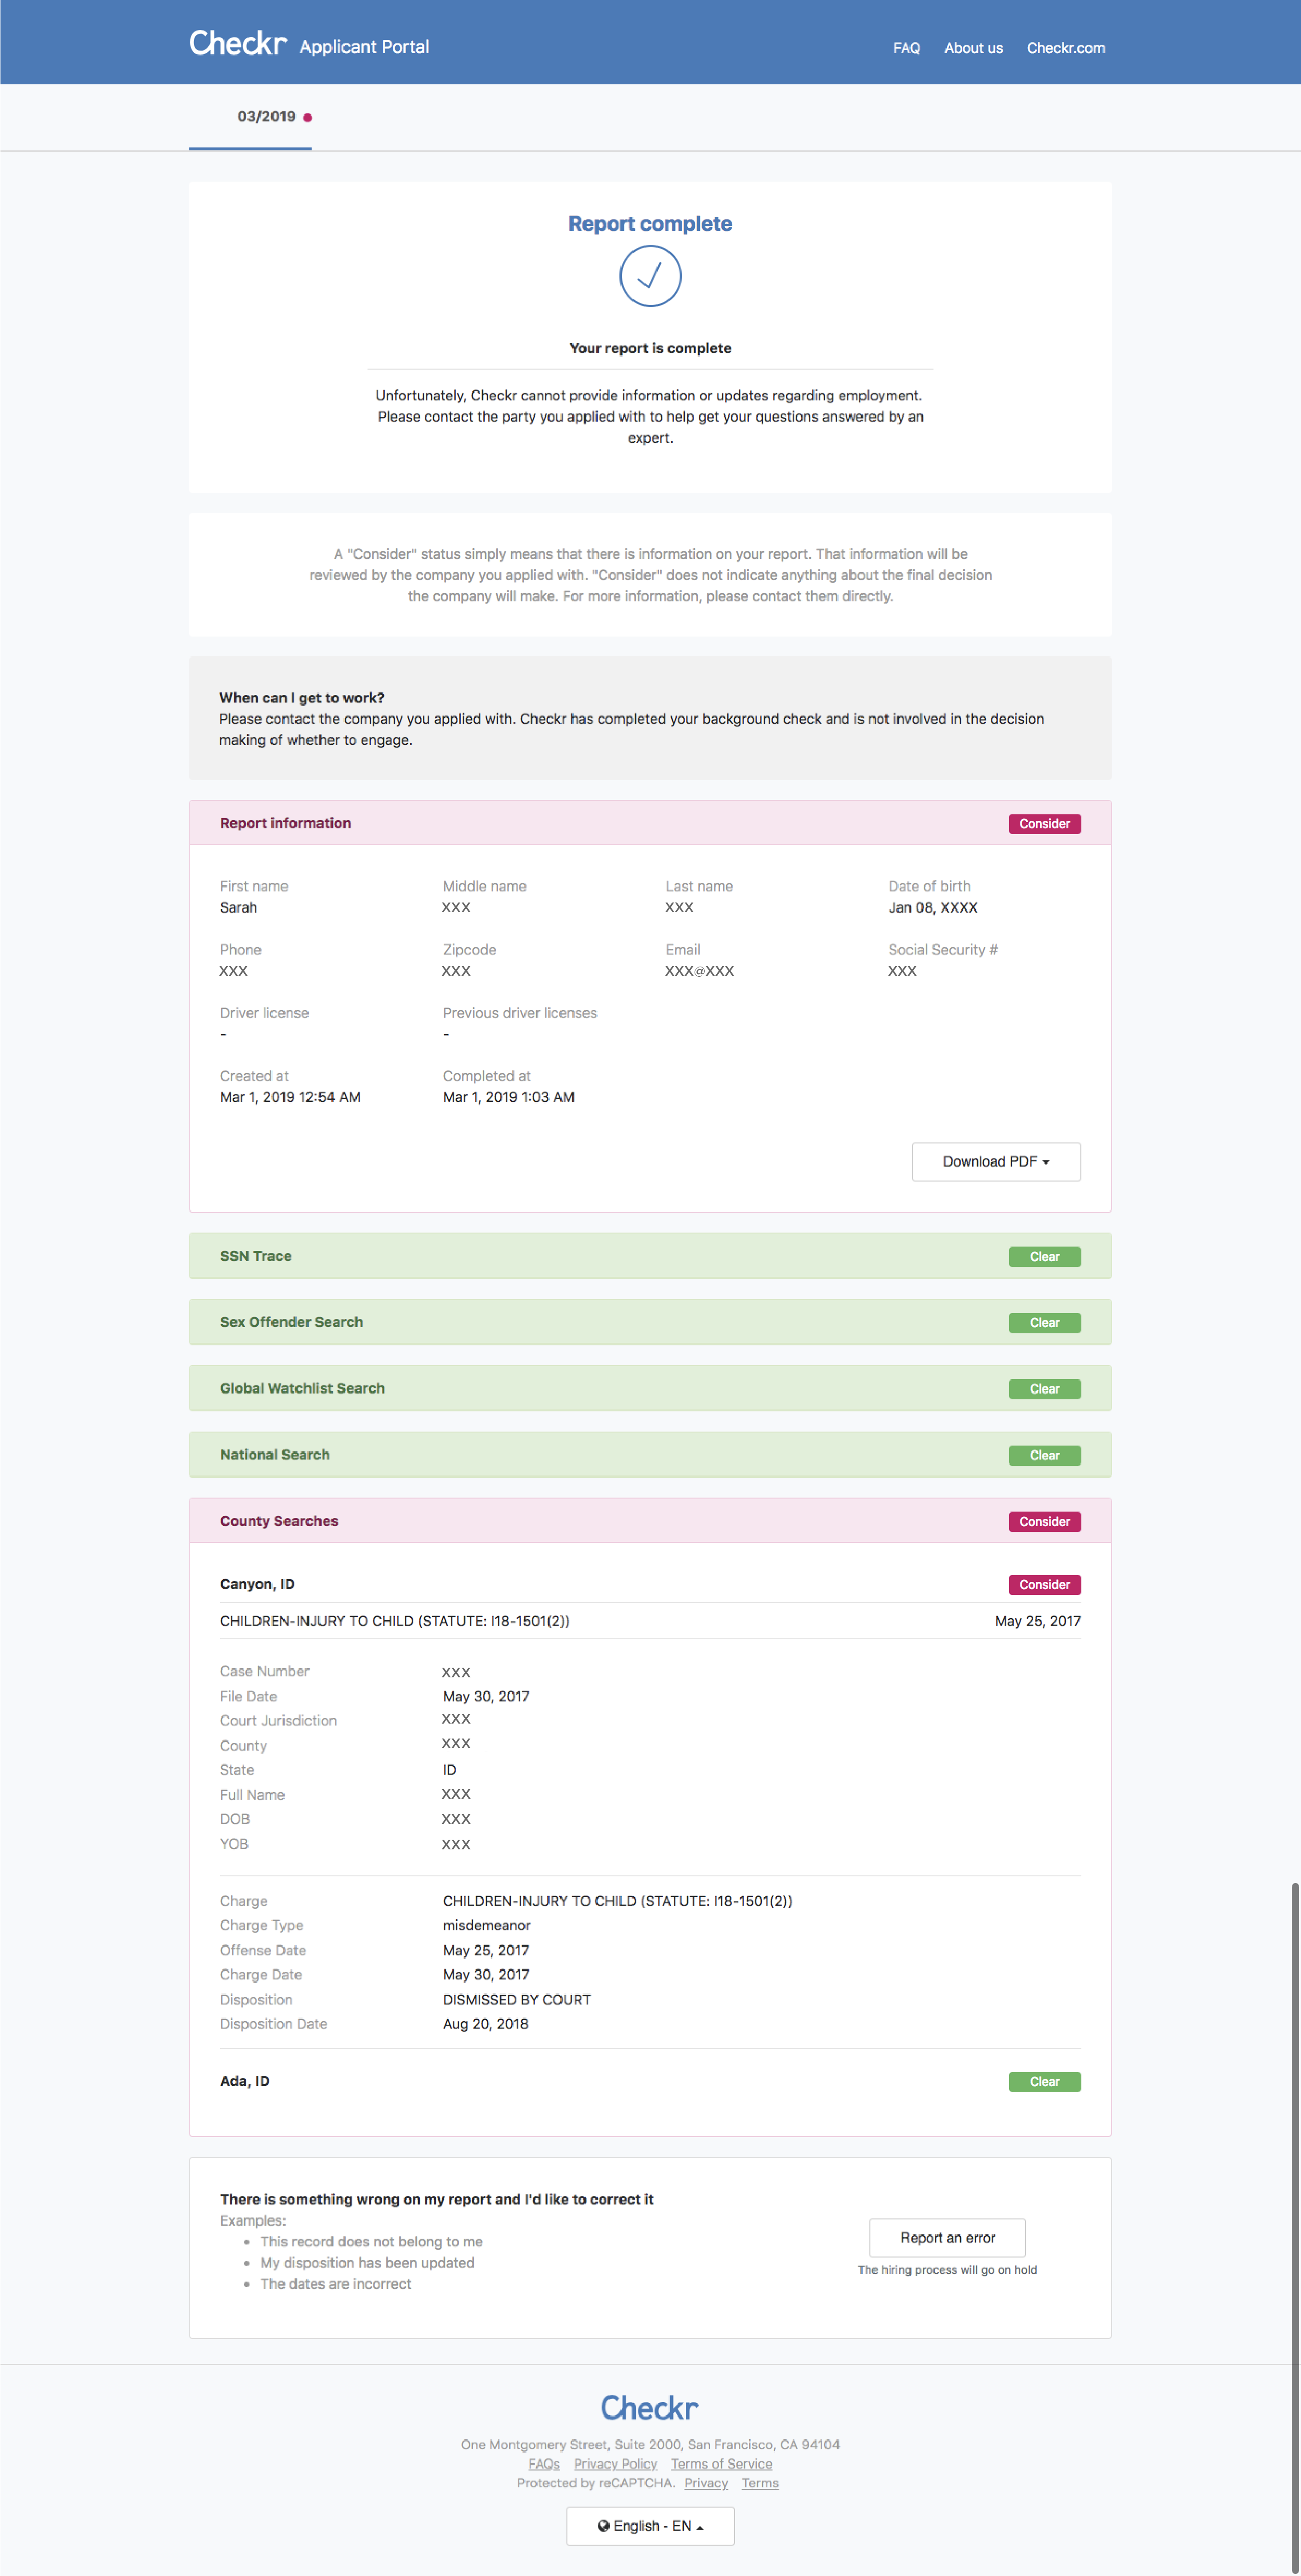Open English - EN language dropdown
Image resolution: width=1301 pixels, height=2576 pixels.
point(651,2526)
